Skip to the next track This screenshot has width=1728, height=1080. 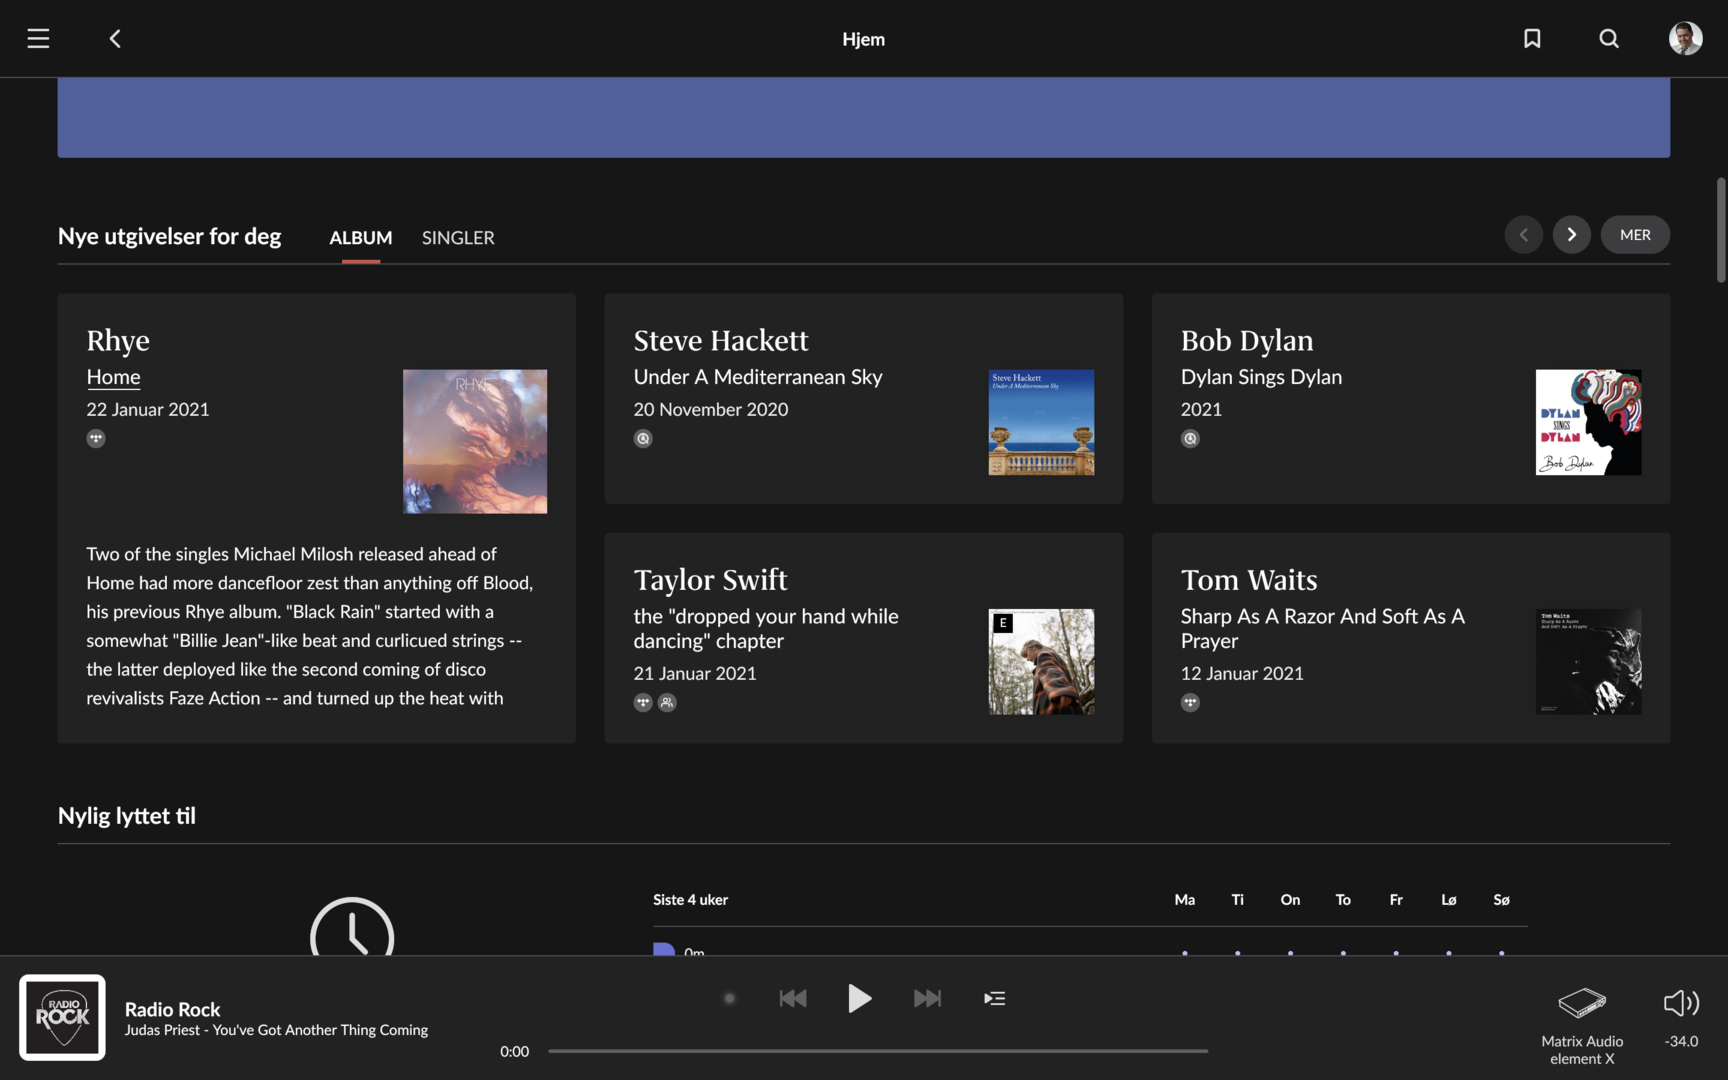pyautogui.click(x=927, y=998)
